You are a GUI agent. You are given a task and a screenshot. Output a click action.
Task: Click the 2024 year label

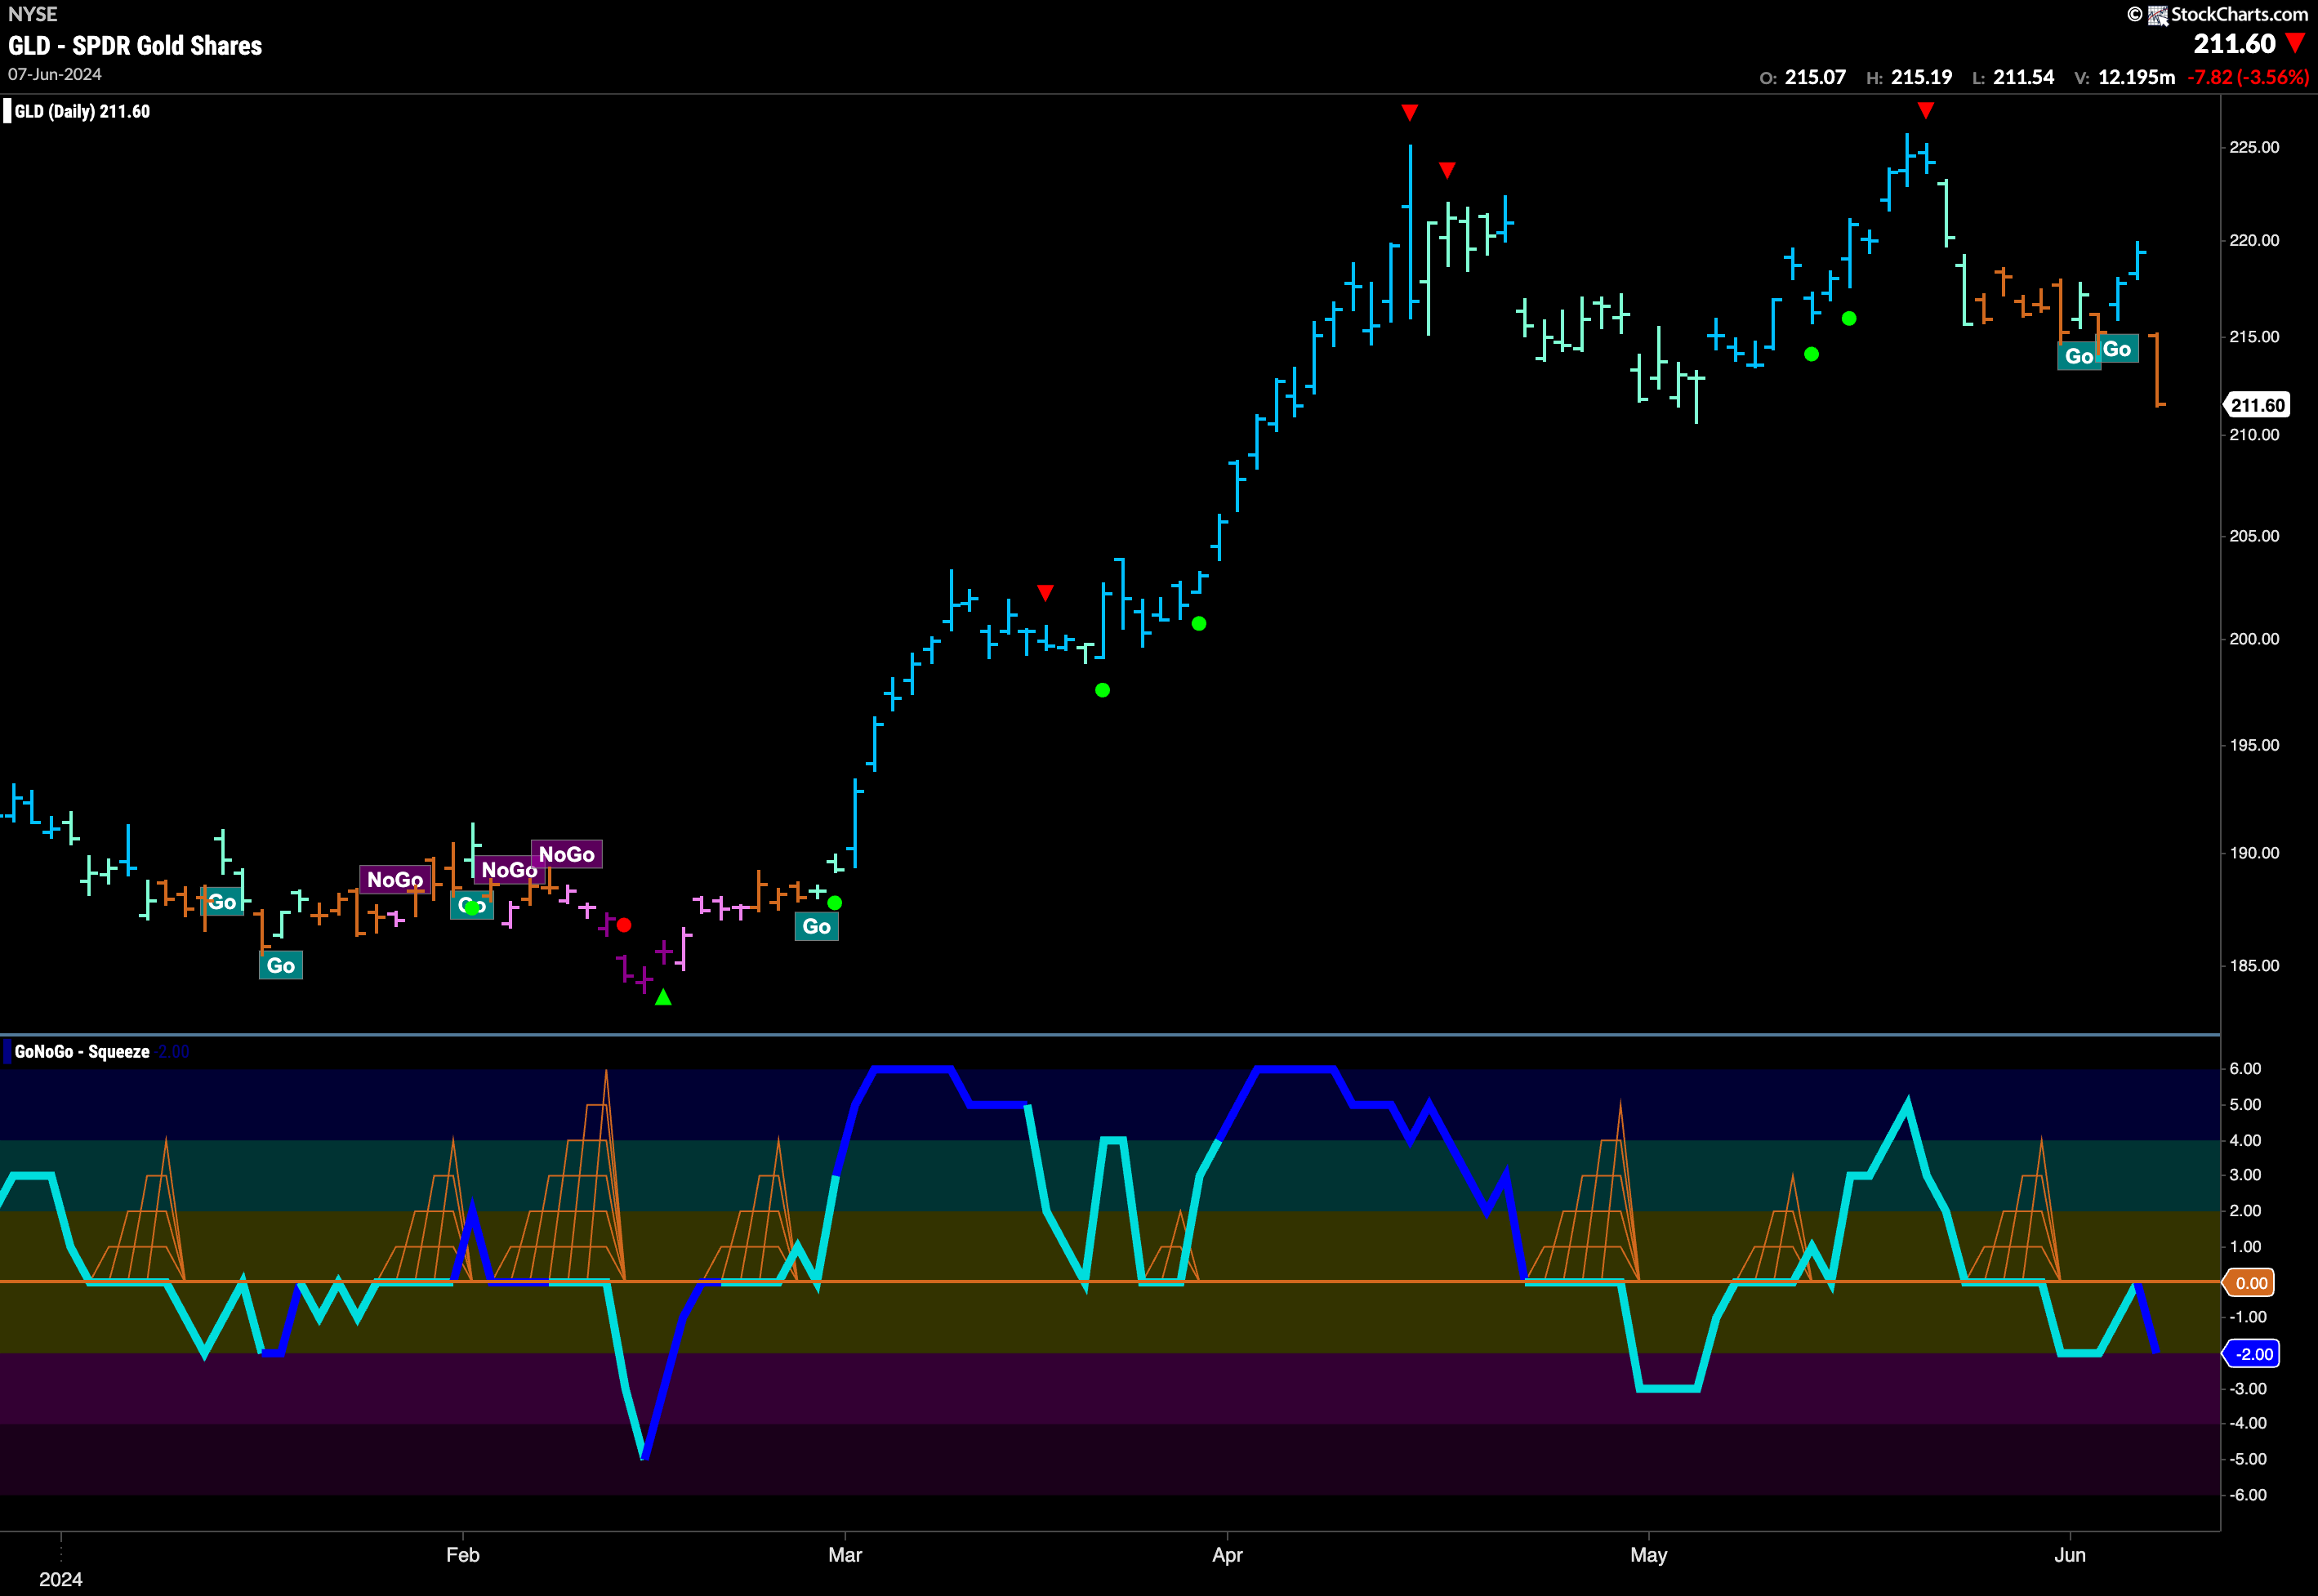point(61,1579)
